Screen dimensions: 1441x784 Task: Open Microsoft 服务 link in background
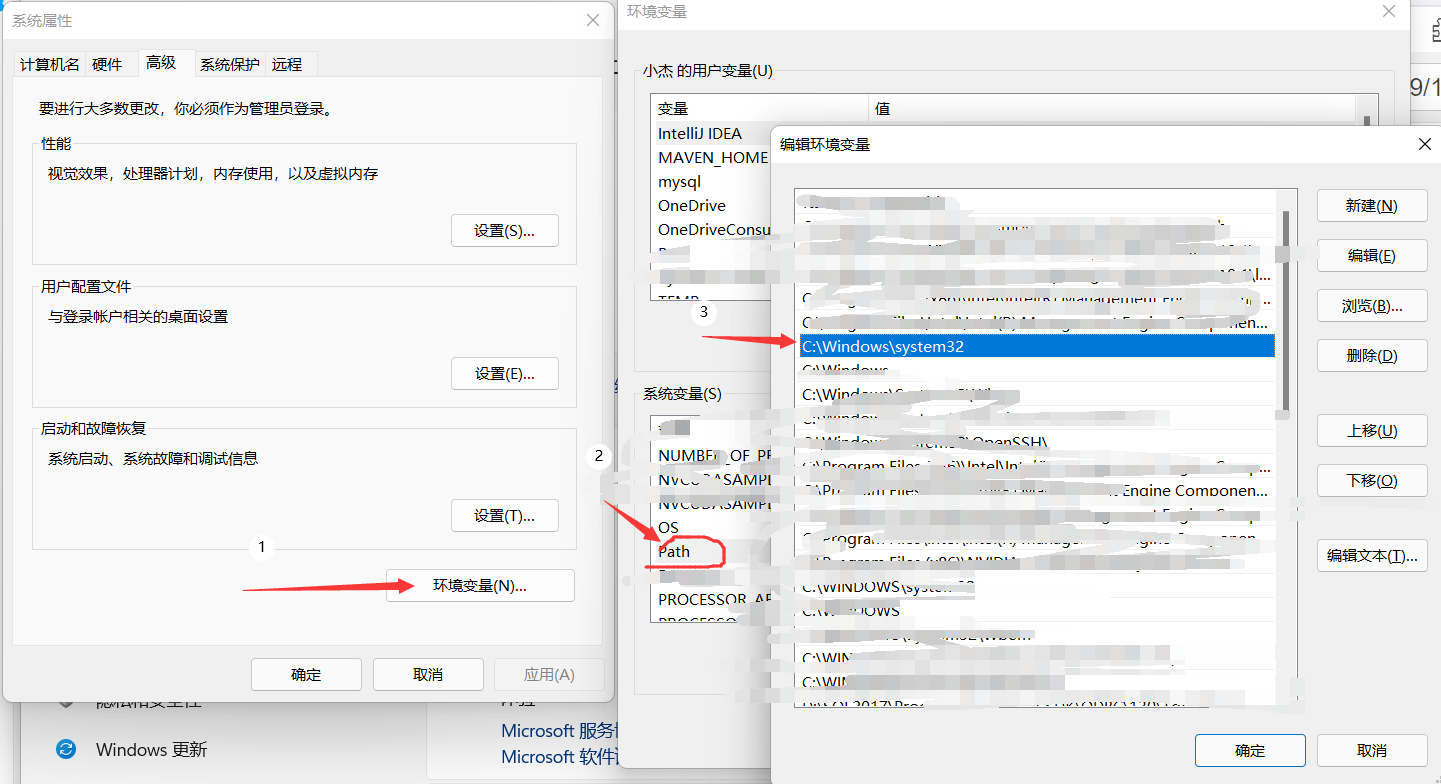[560, 731]
